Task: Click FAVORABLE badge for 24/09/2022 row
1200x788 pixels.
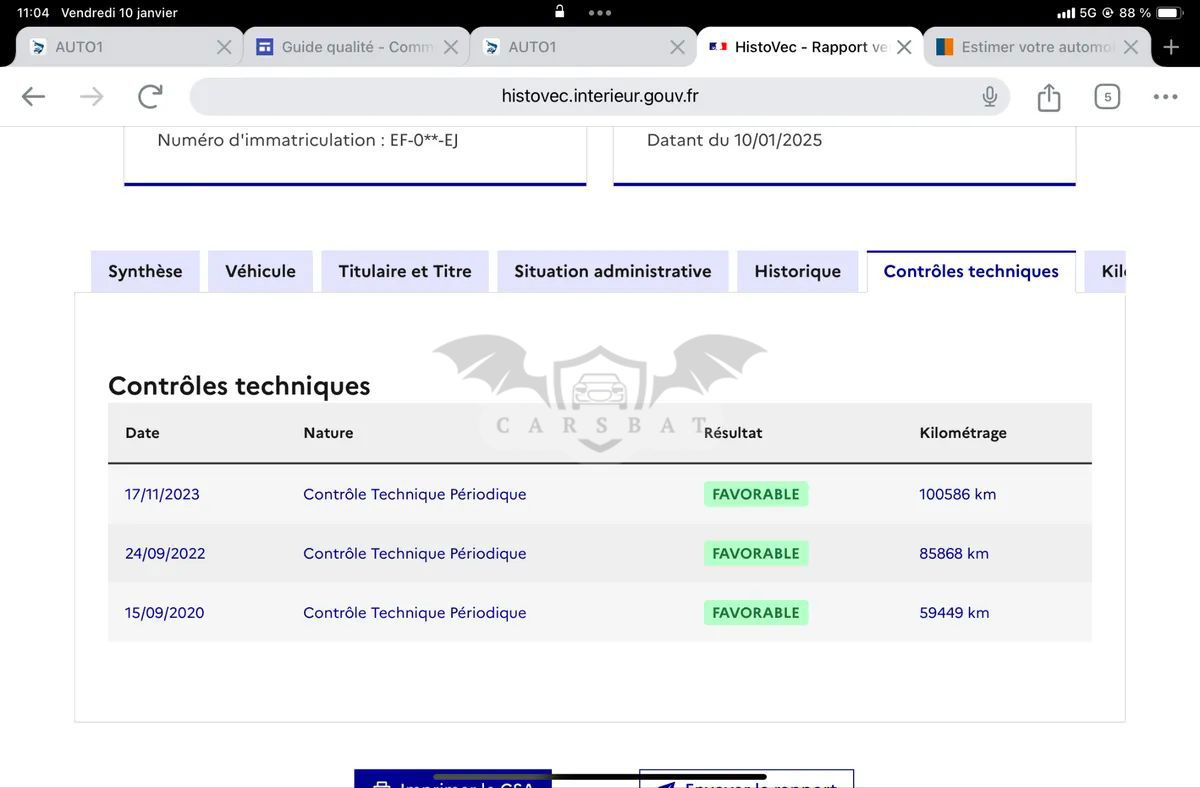Action: (x=756, y=553)
